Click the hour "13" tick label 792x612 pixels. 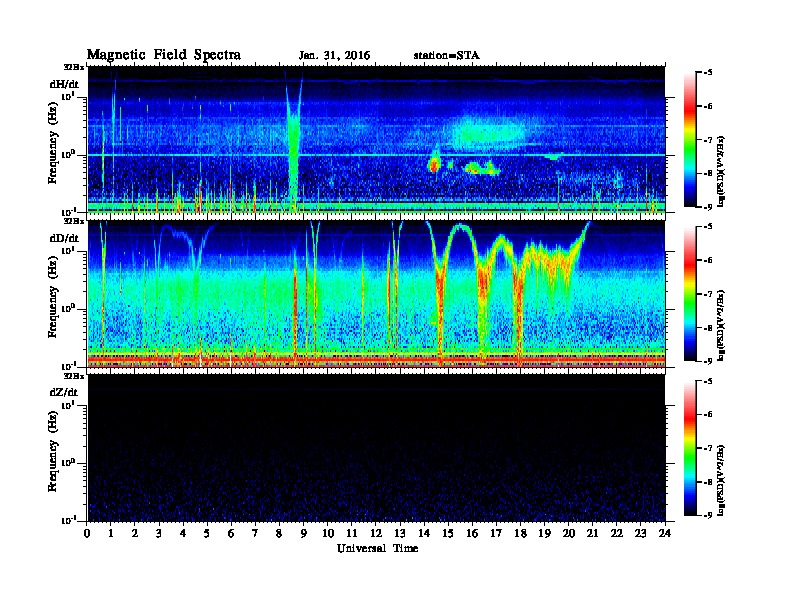coord(400,534)
